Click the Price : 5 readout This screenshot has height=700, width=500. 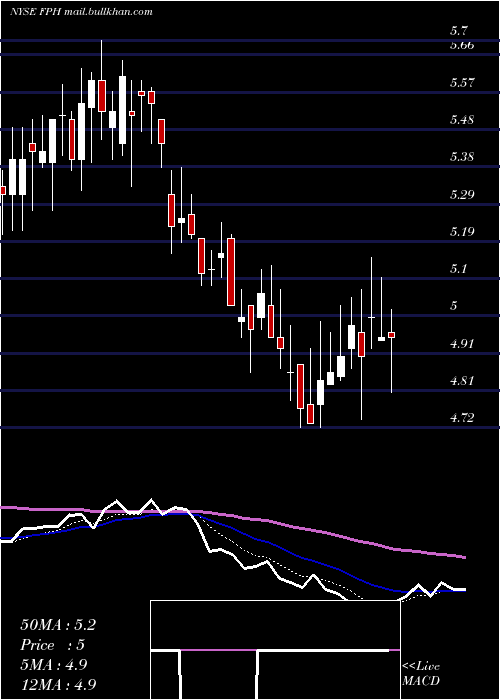tap(53, 645)
